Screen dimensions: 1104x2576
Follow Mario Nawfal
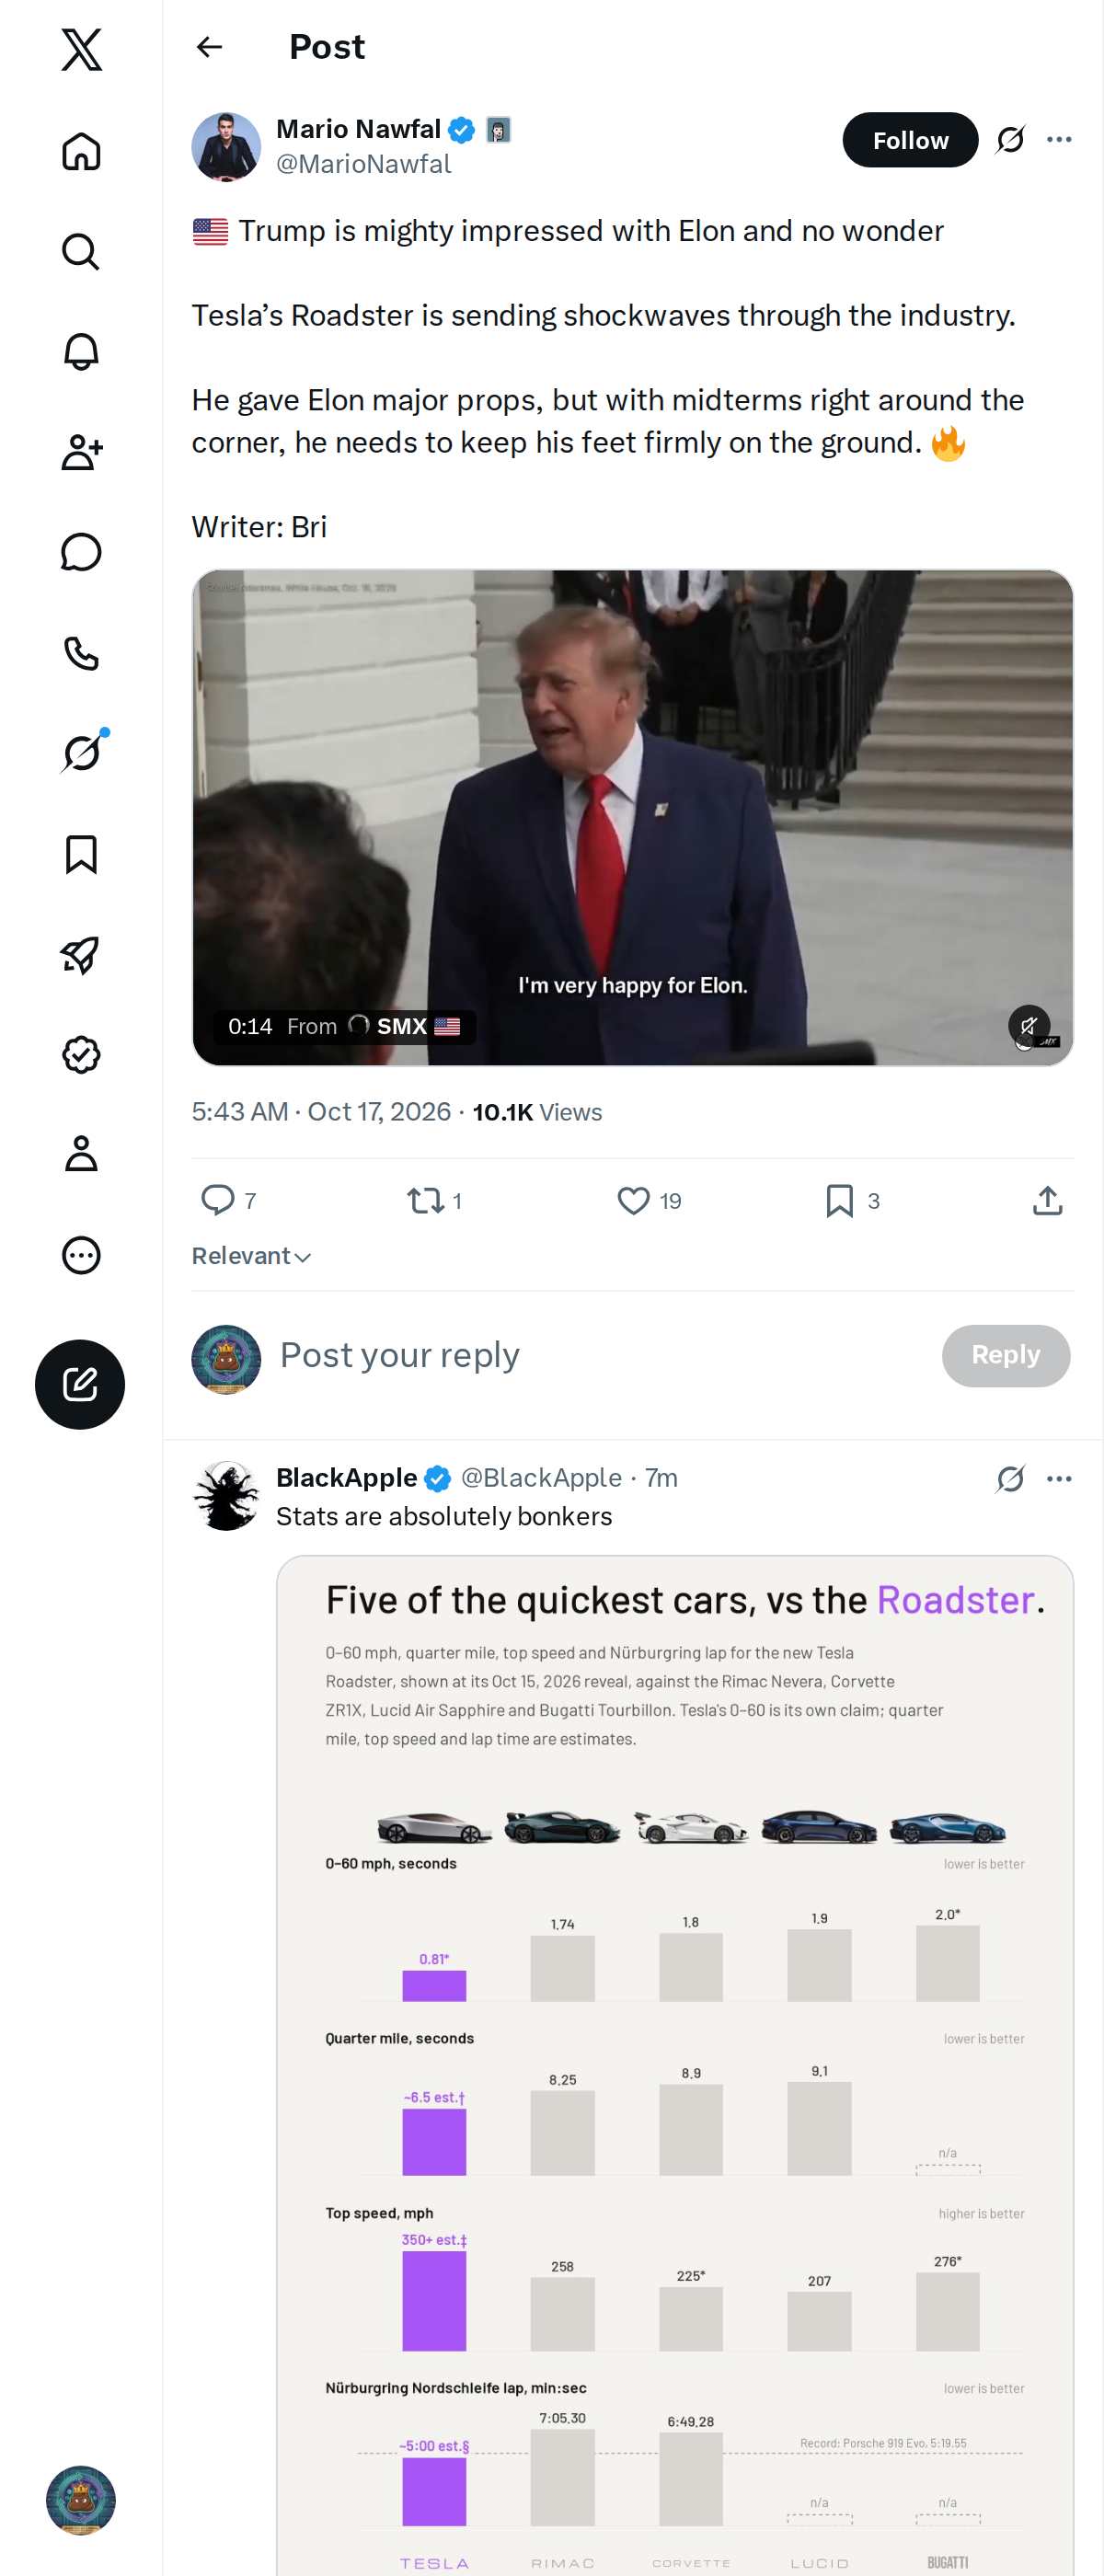910,140
